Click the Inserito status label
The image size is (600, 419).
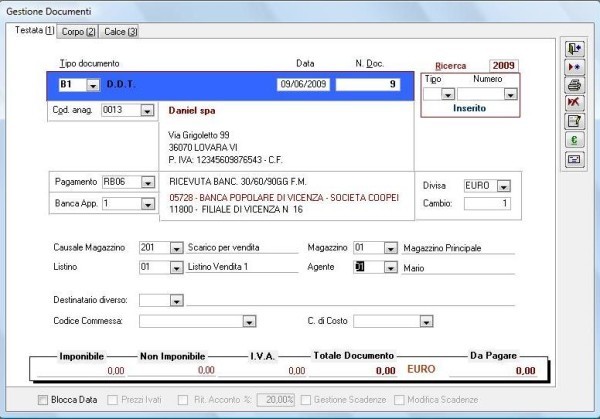coord(470,108)
